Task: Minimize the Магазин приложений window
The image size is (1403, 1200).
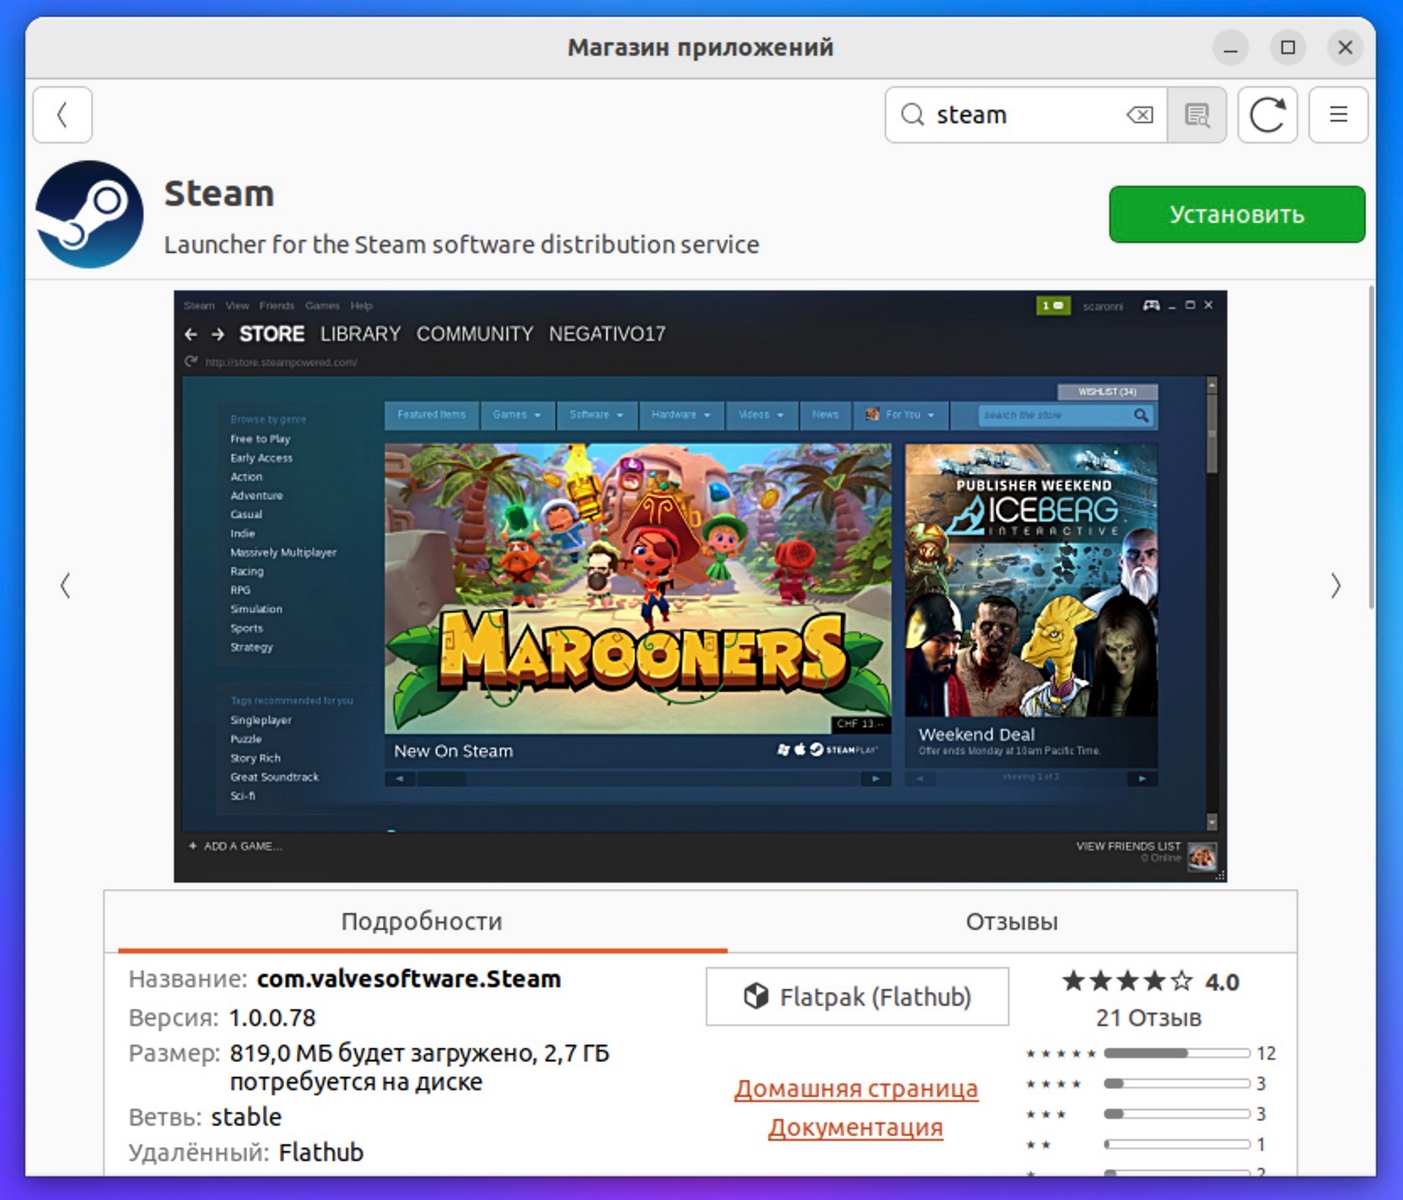Action: pos(1230,48)
